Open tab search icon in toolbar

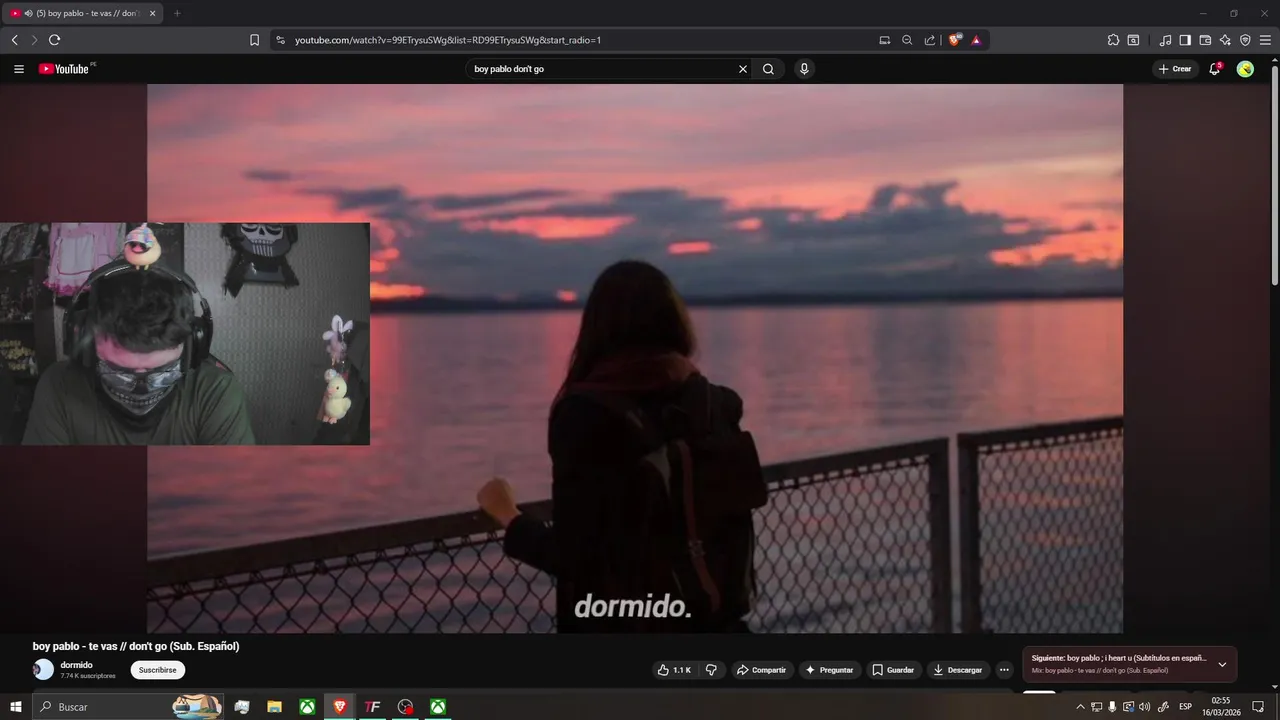tap(1133, 40)
